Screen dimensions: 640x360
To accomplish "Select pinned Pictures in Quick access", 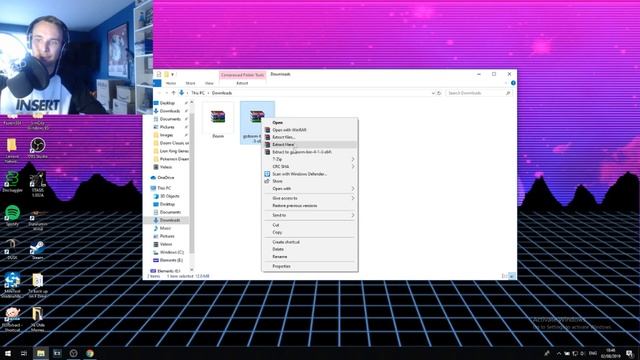I will [x=167, y=127].
